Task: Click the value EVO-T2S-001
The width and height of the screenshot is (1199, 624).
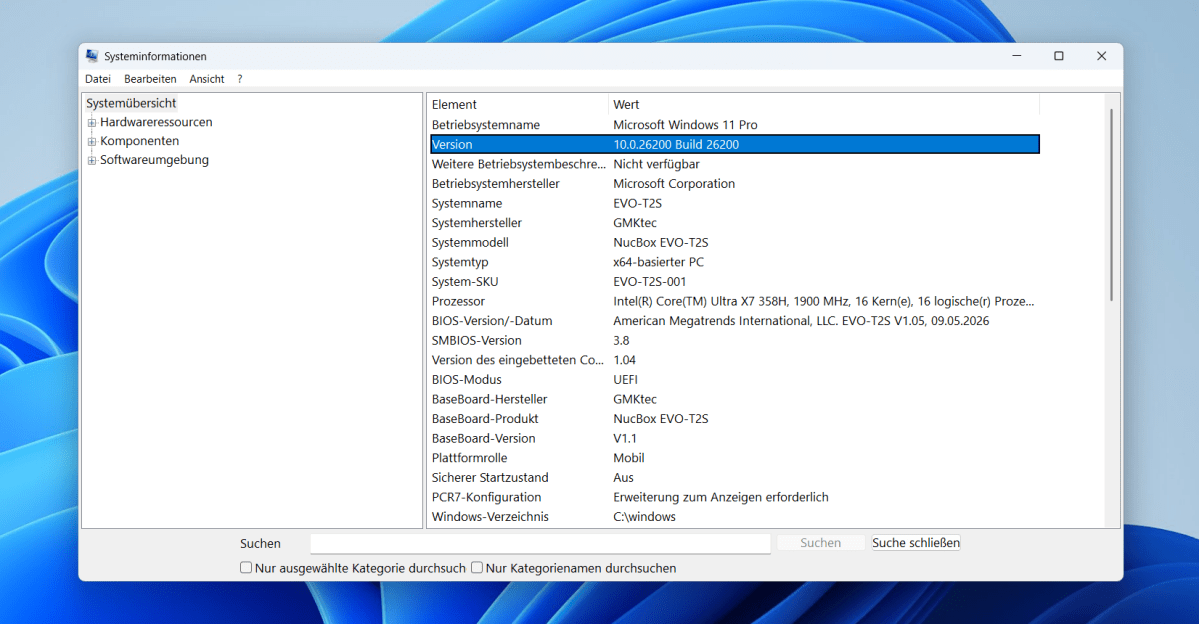Action: click(x=650, y=282)
